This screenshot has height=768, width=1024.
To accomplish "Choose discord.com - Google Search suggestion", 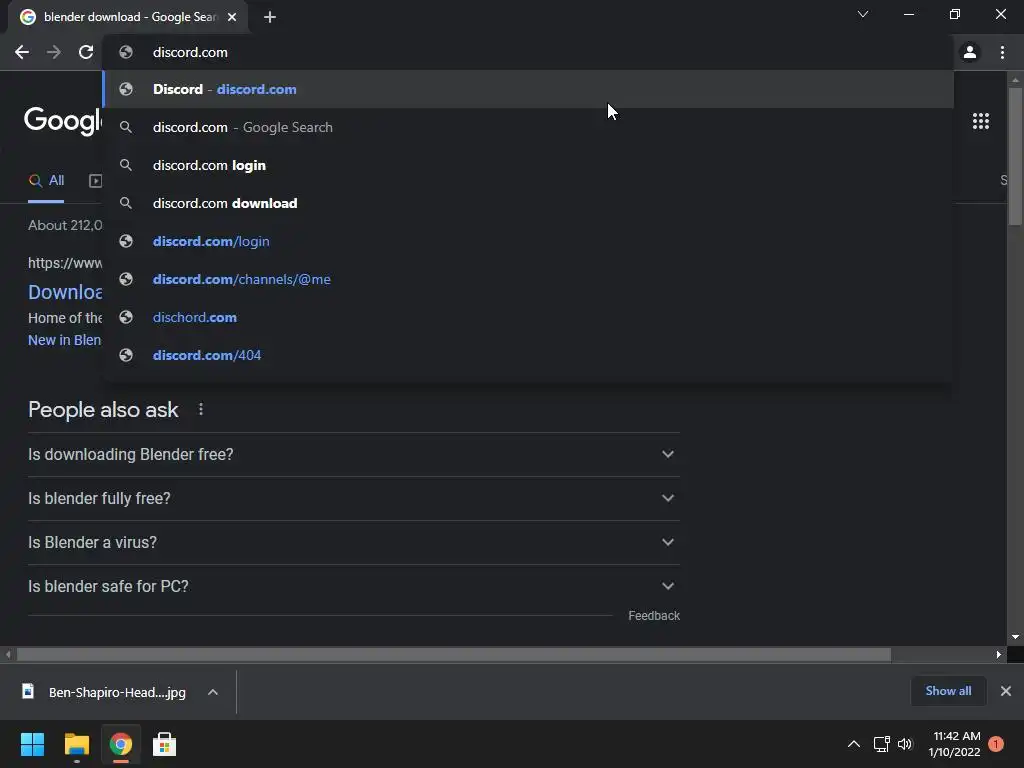I will [528, 127].
